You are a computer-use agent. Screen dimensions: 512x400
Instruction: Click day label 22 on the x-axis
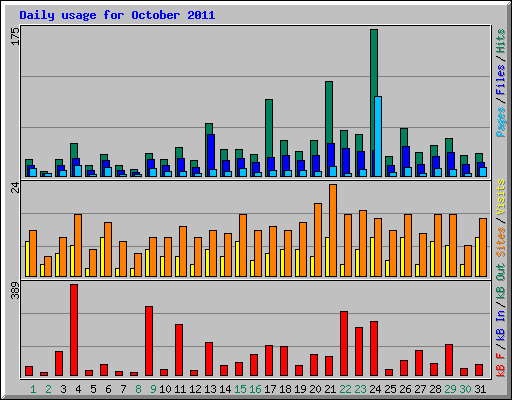(x=345, y=389)
